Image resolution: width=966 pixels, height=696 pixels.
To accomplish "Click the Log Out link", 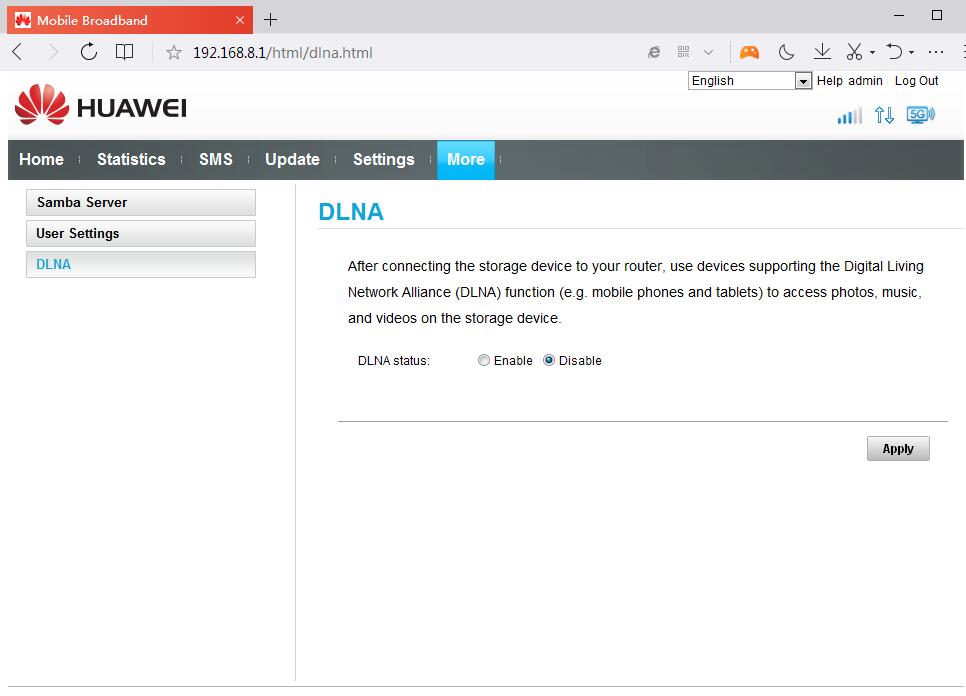I will [916, 81].
